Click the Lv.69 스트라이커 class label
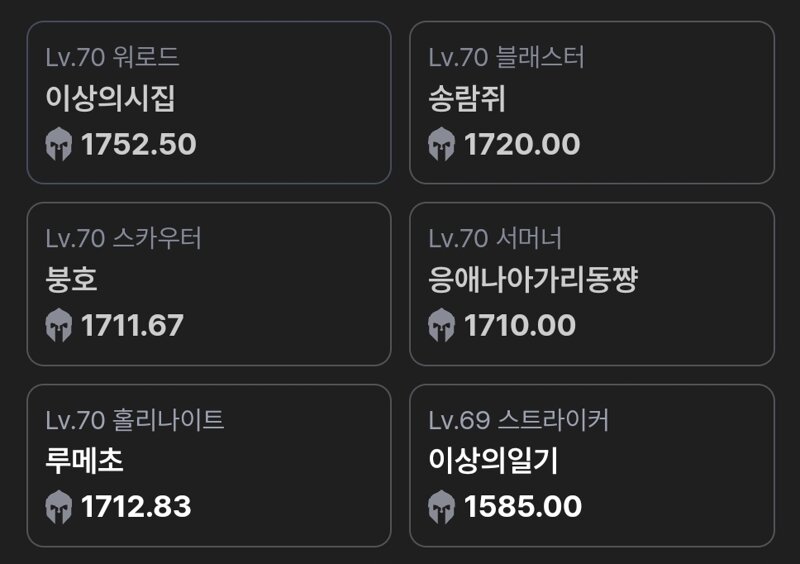 [518, 420]
